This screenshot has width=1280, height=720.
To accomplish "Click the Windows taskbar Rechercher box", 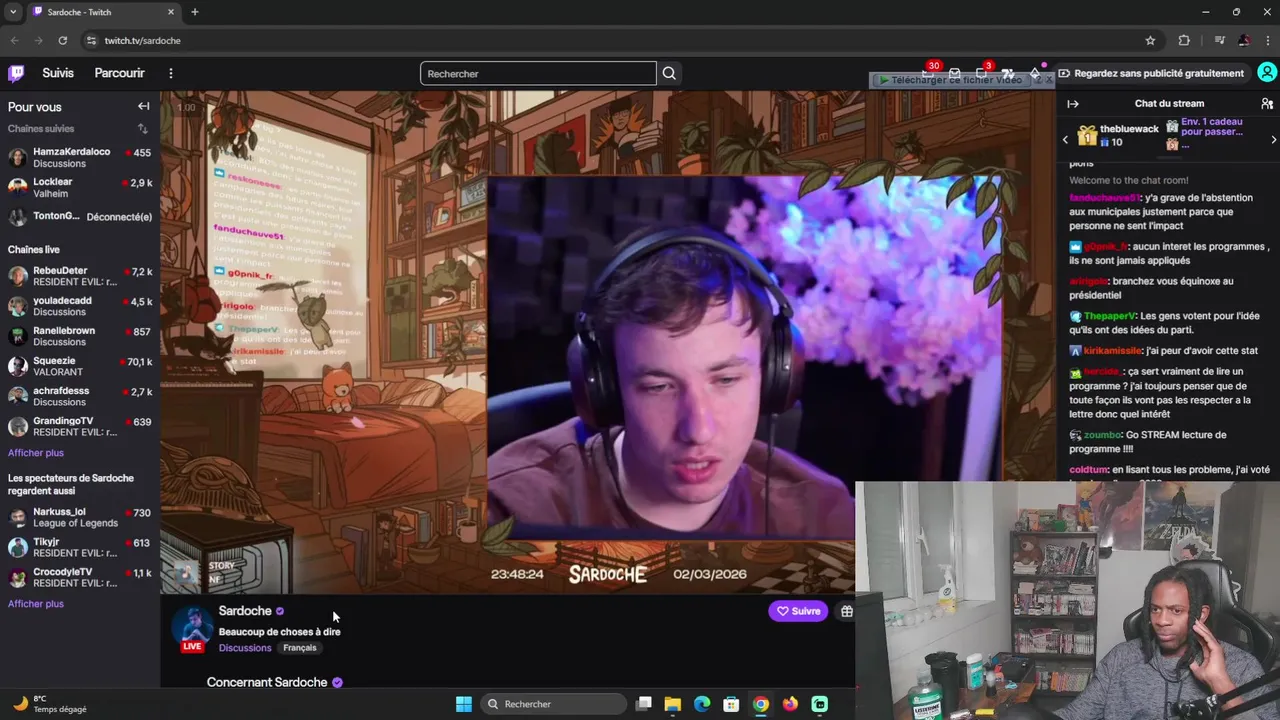I will 555,704.
